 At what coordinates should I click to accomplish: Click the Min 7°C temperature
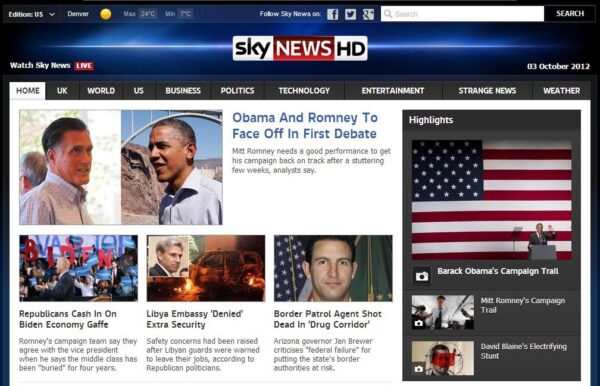point(179,14)
